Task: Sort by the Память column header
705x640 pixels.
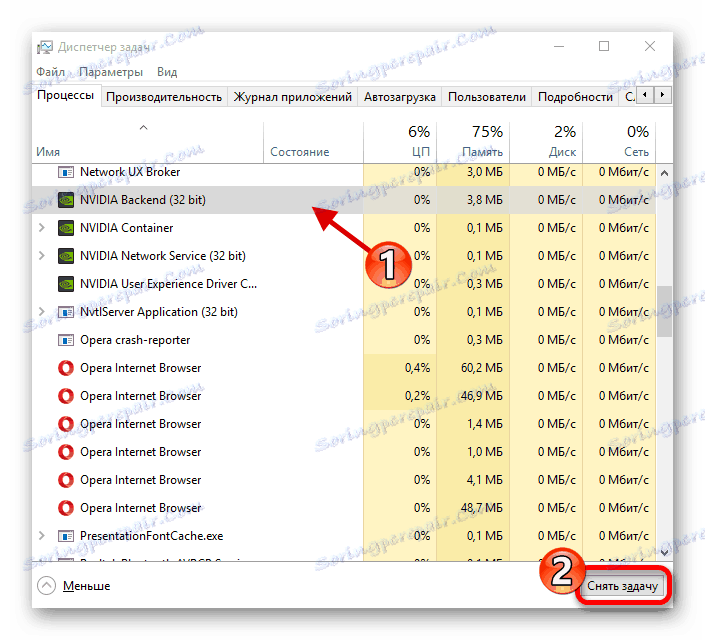Action: coord(473,143)
